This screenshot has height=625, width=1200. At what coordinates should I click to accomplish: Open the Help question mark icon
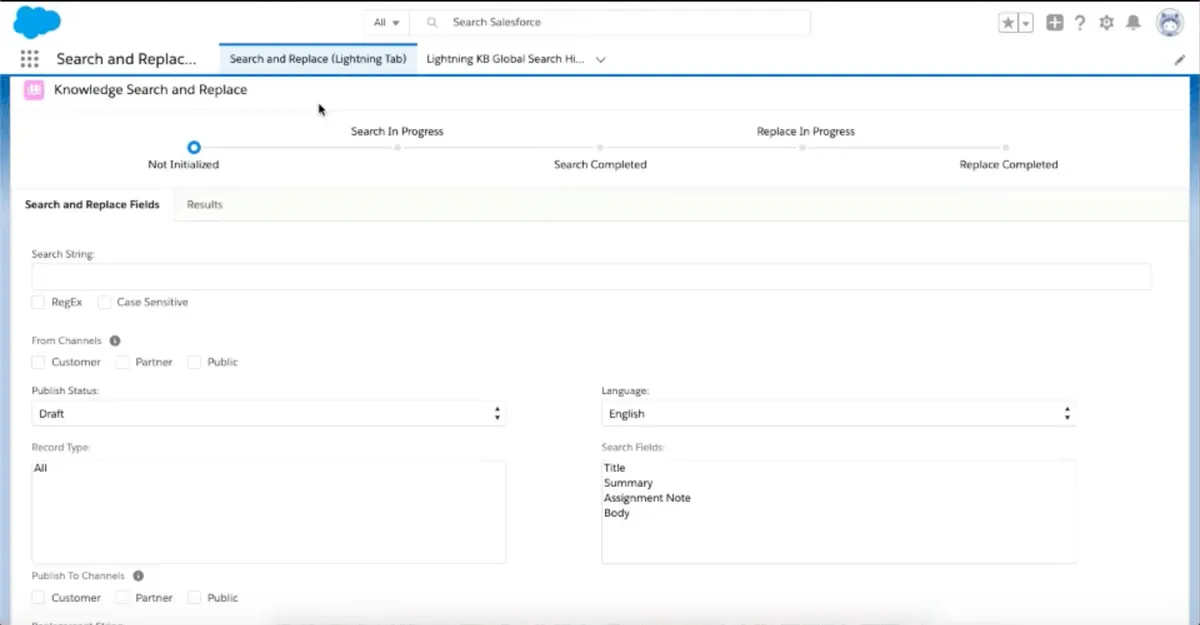coord(1080,23)
